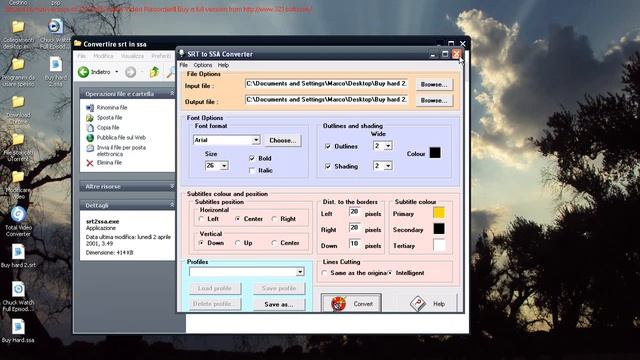Open the Options menu

click(202, 65)
